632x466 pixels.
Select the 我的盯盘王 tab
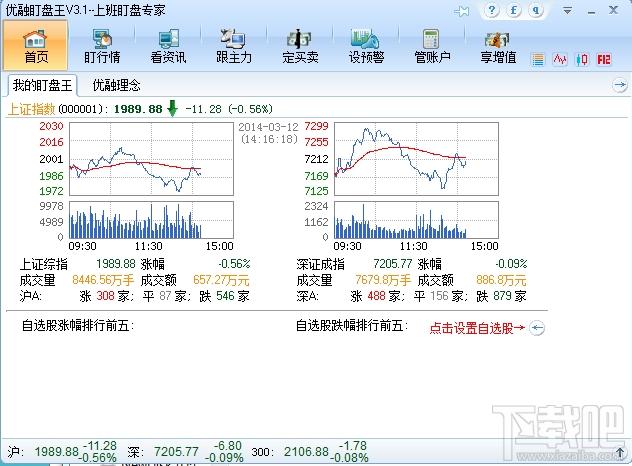tap(43, 85)
